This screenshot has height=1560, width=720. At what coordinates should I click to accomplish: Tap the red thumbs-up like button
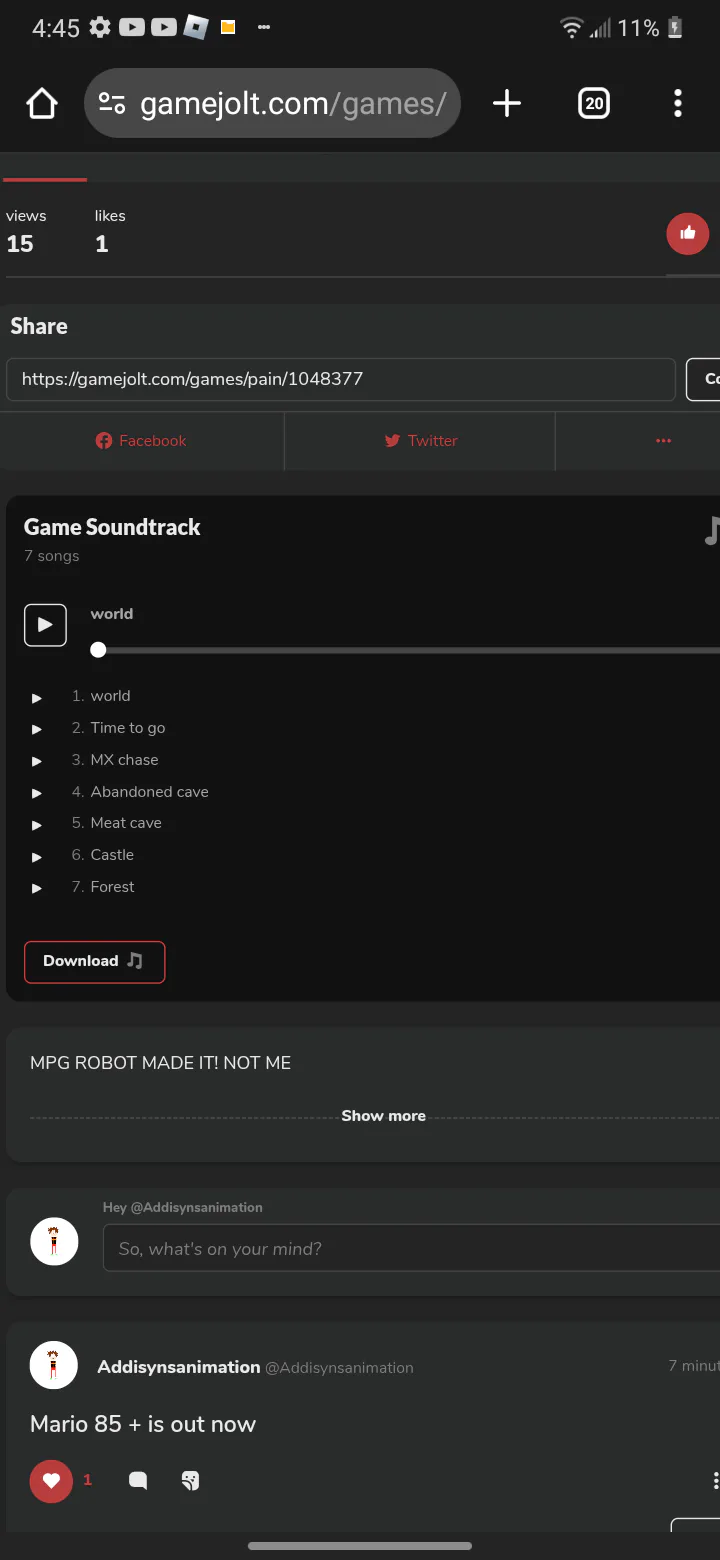point(688,234)
